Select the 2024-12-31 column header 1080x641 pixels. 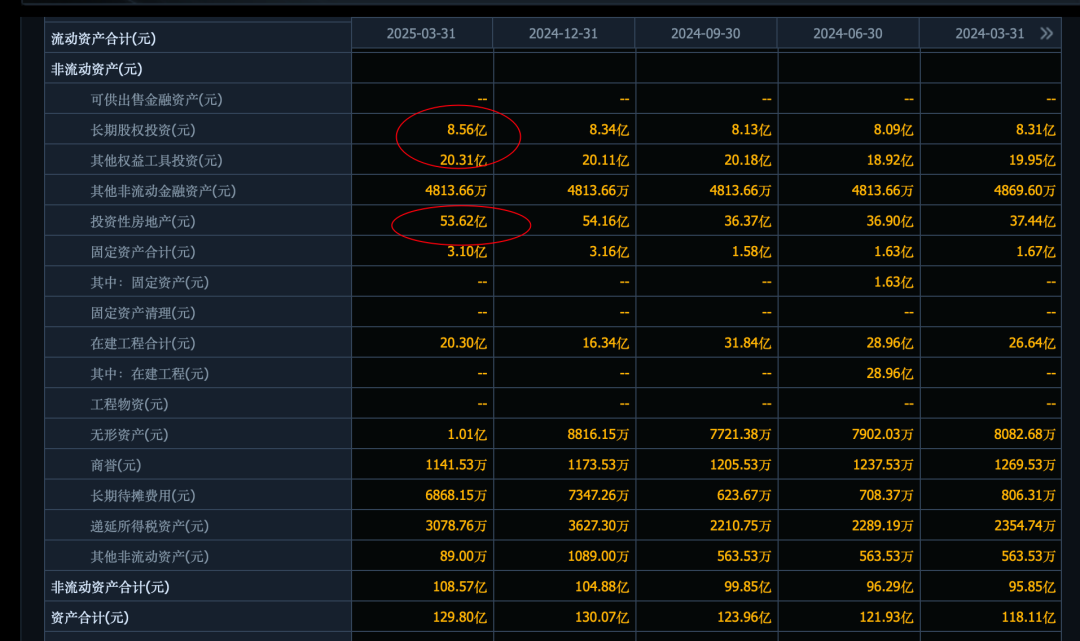pyautogui.click(x=563, y=34)
